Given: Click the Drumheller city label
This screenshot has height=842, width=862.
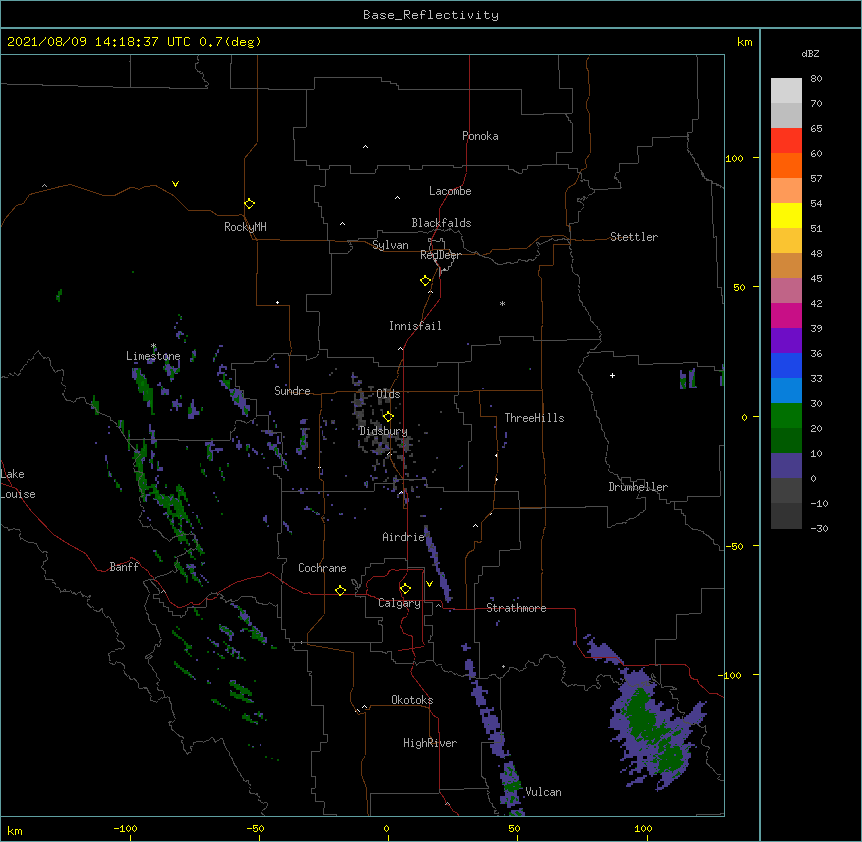Looking at the screenshot, I should click(x=638, y=487).
